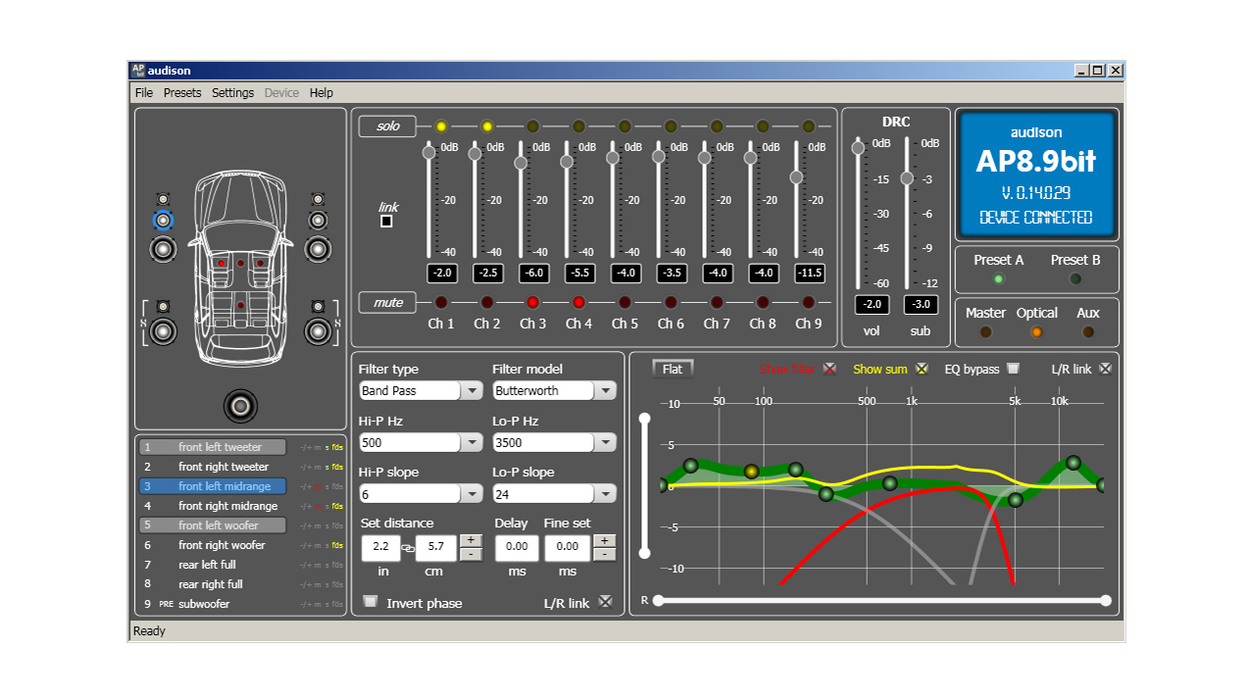
Task: Select the Preset A indicator light
Action: 998,279
